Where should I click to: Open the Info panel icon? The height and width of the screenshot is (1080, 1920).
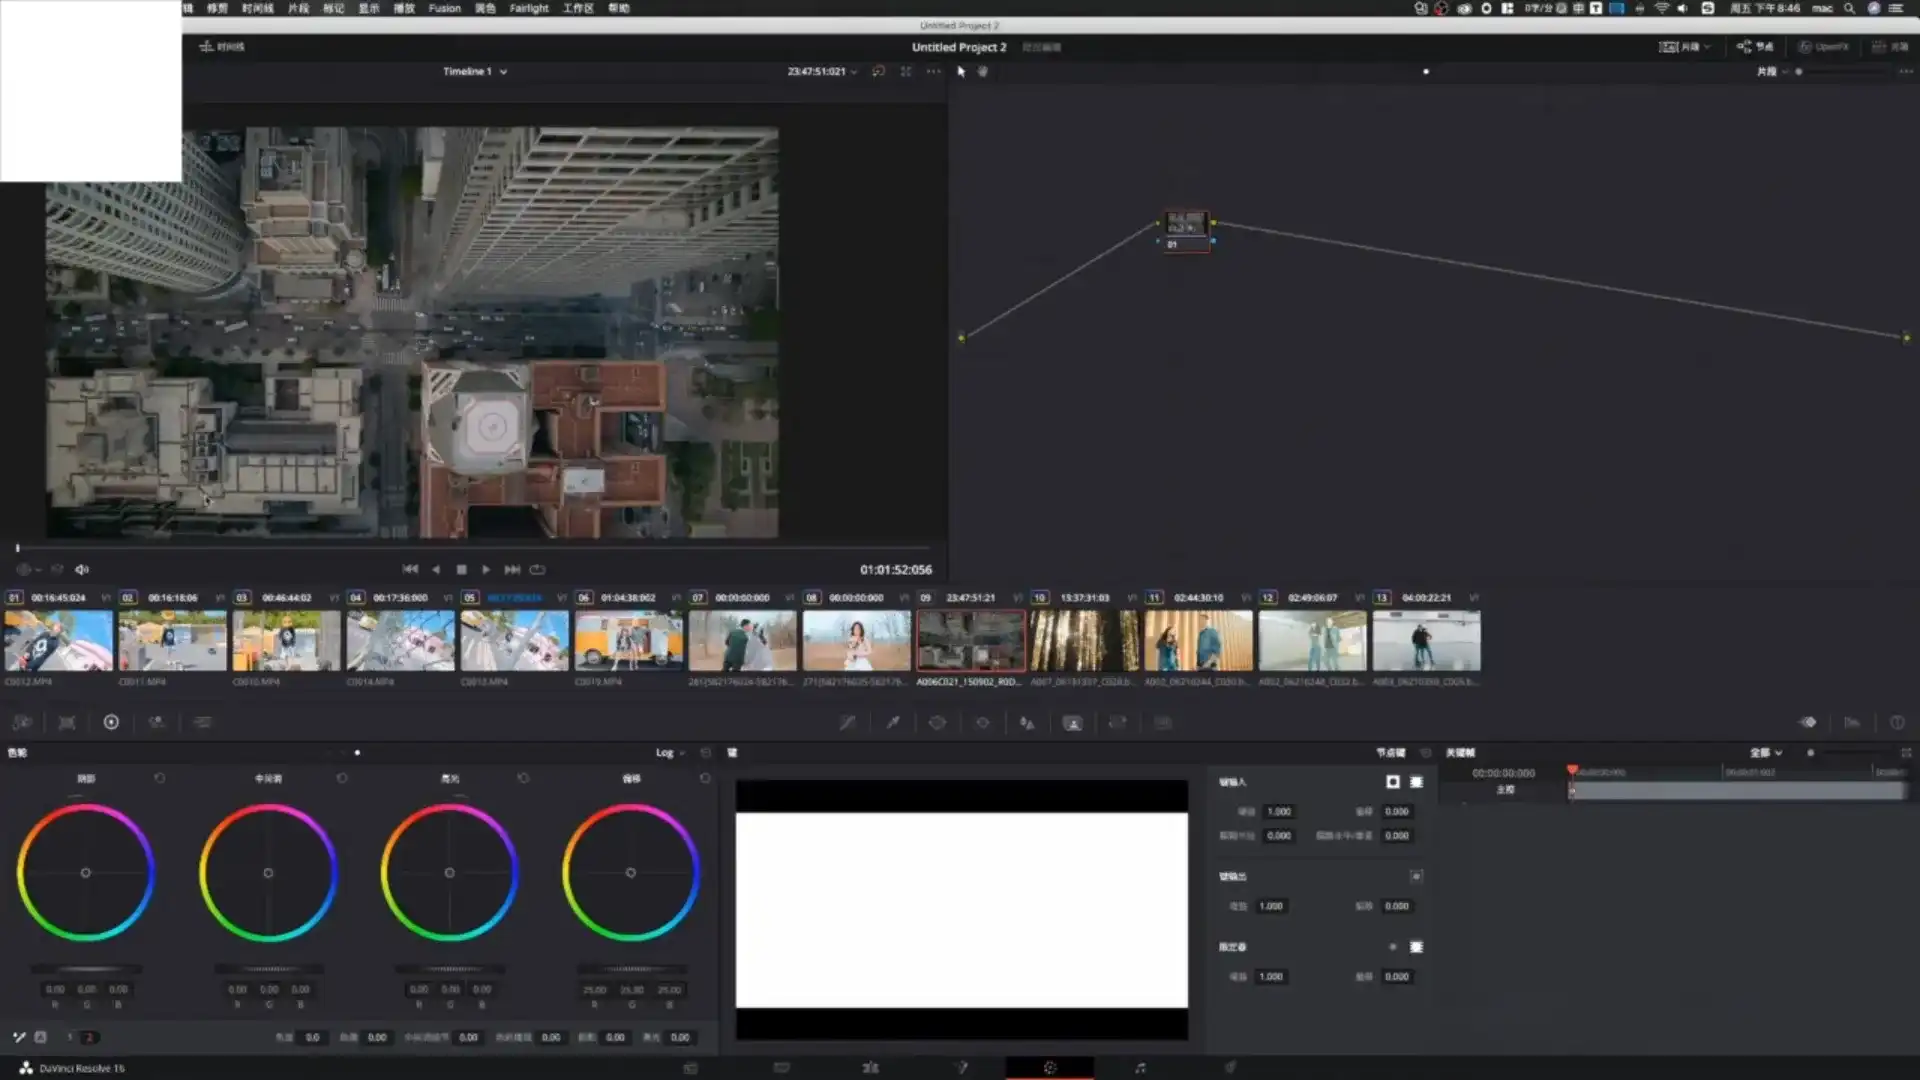(x=1897, y=722)
